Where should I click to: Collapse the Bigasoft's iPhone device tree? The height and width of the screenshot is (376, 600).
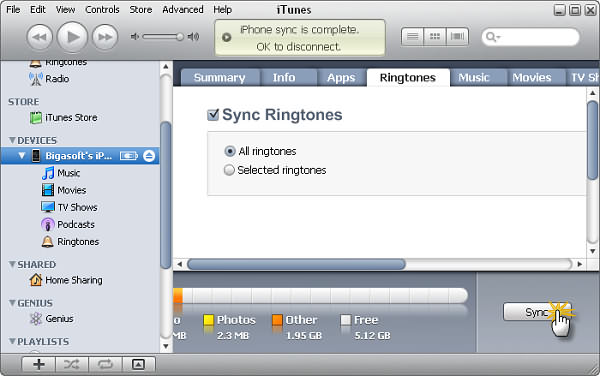click(22, 156)
